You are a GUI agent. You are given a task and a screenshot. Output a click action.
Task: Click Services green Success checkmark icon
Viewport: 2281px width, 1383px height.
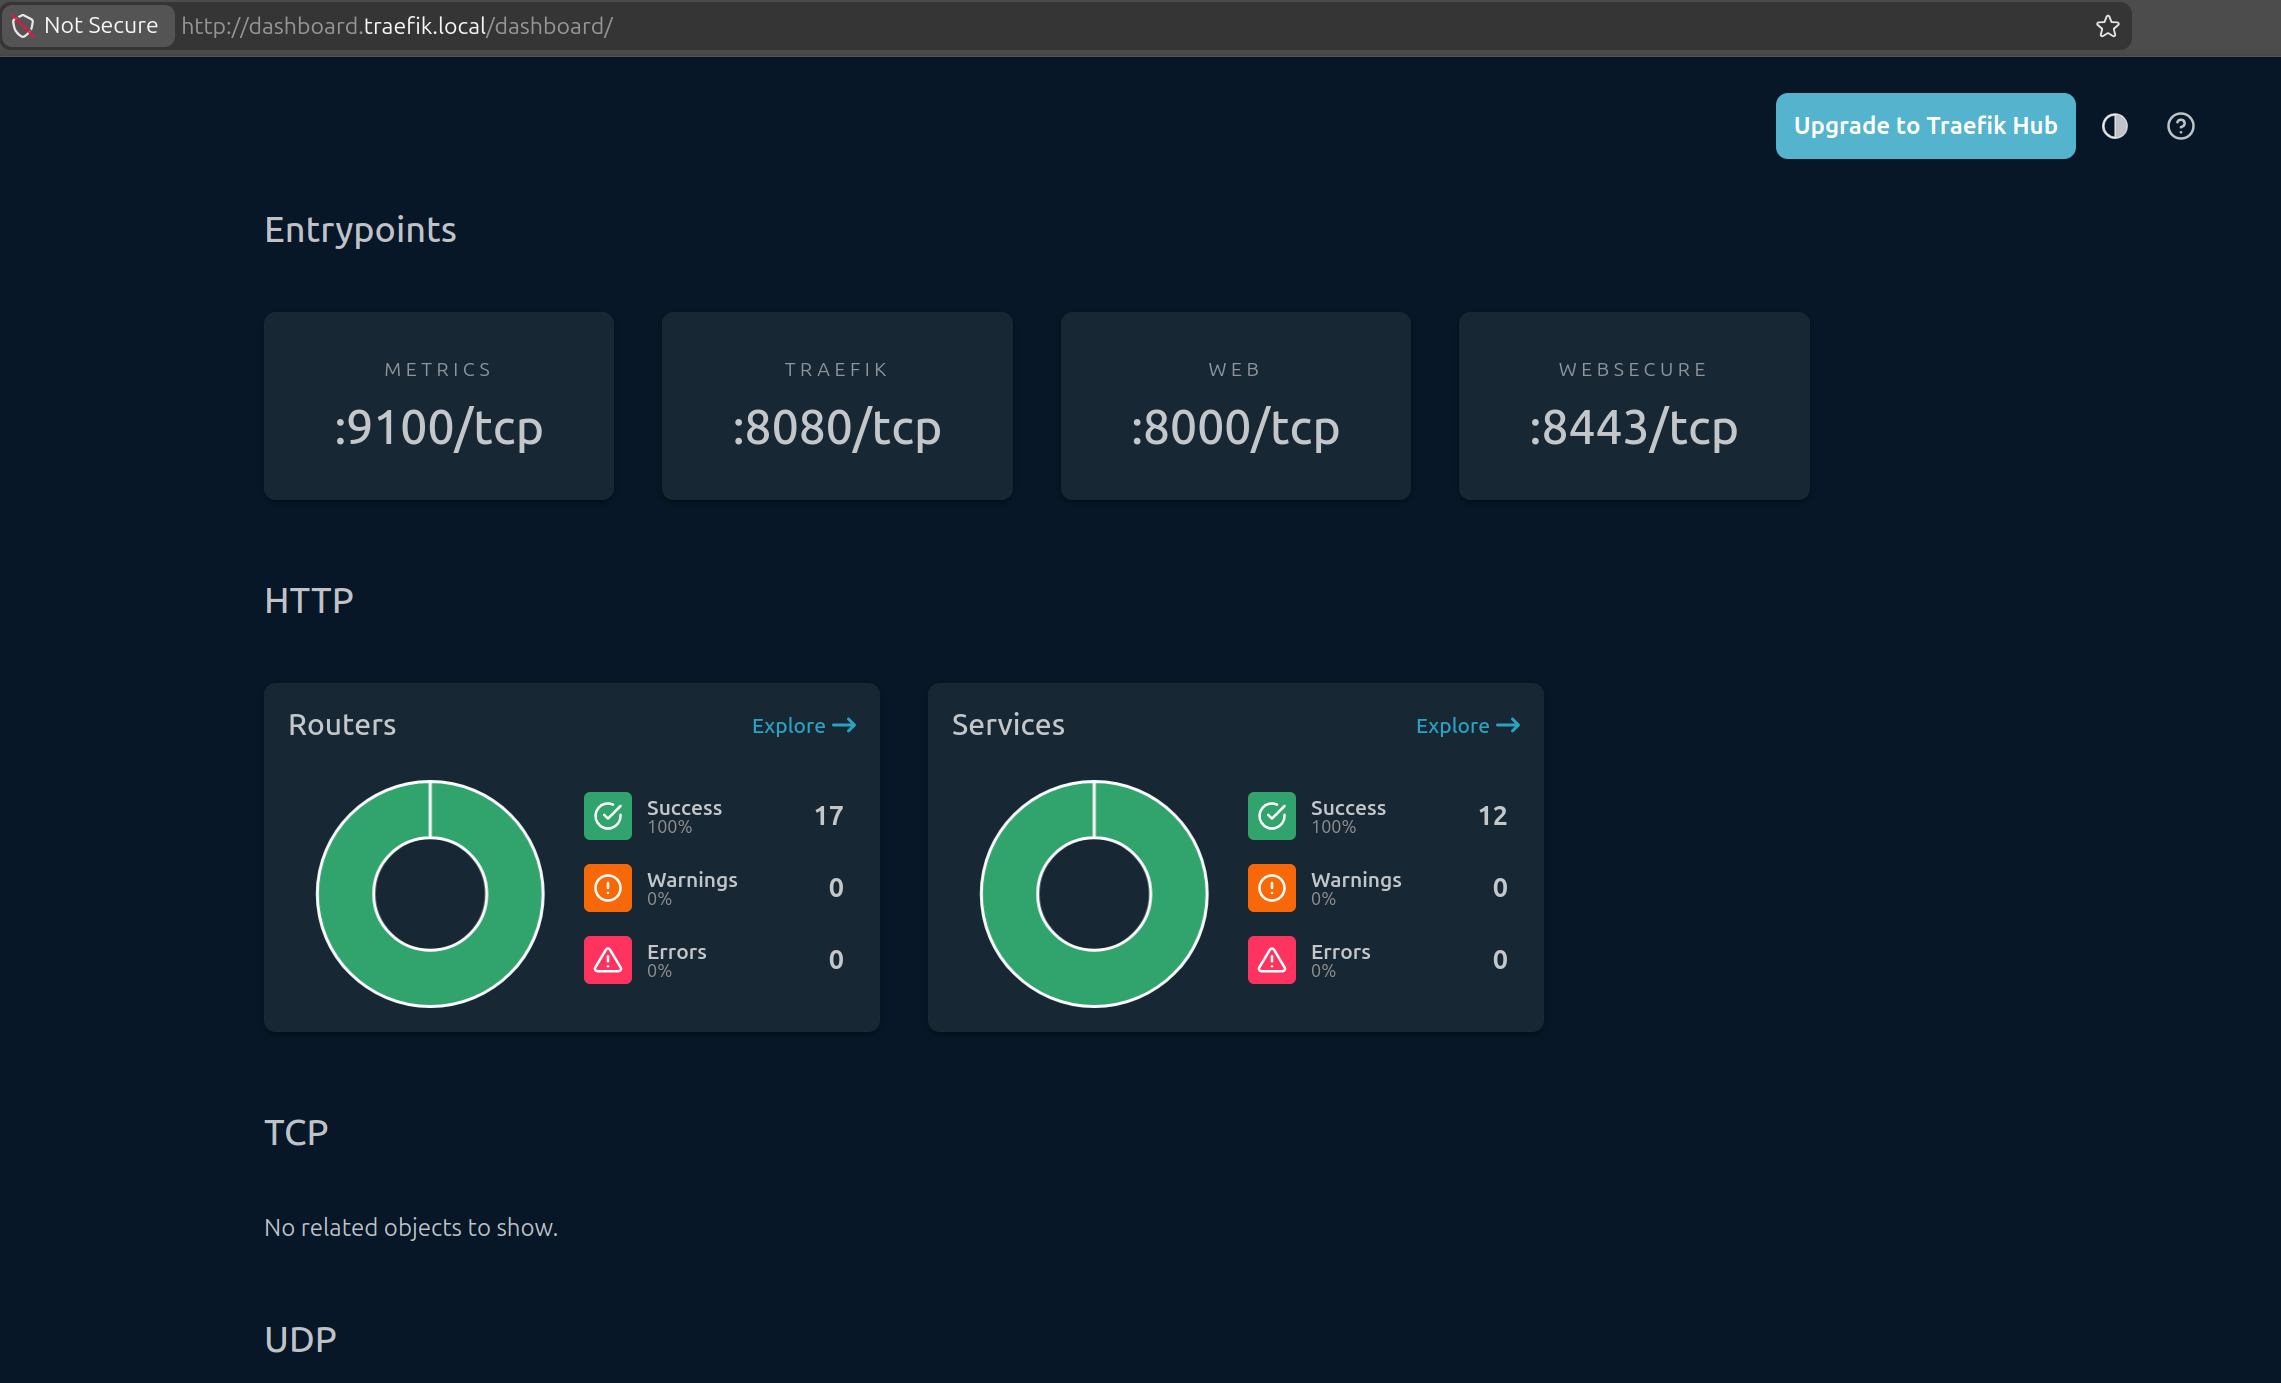pyautogui.click(x=1271, y=816)
